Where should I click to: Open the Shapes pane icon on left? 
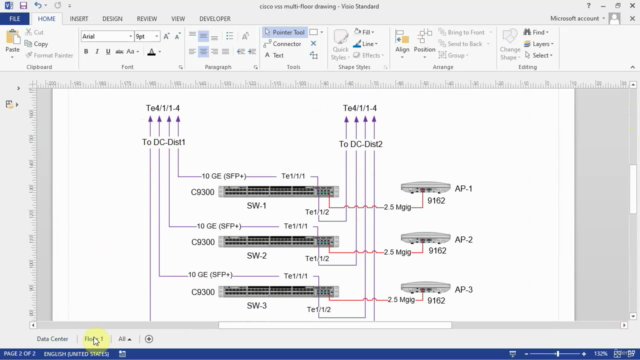pyautogui.click(x=9, y=104)
